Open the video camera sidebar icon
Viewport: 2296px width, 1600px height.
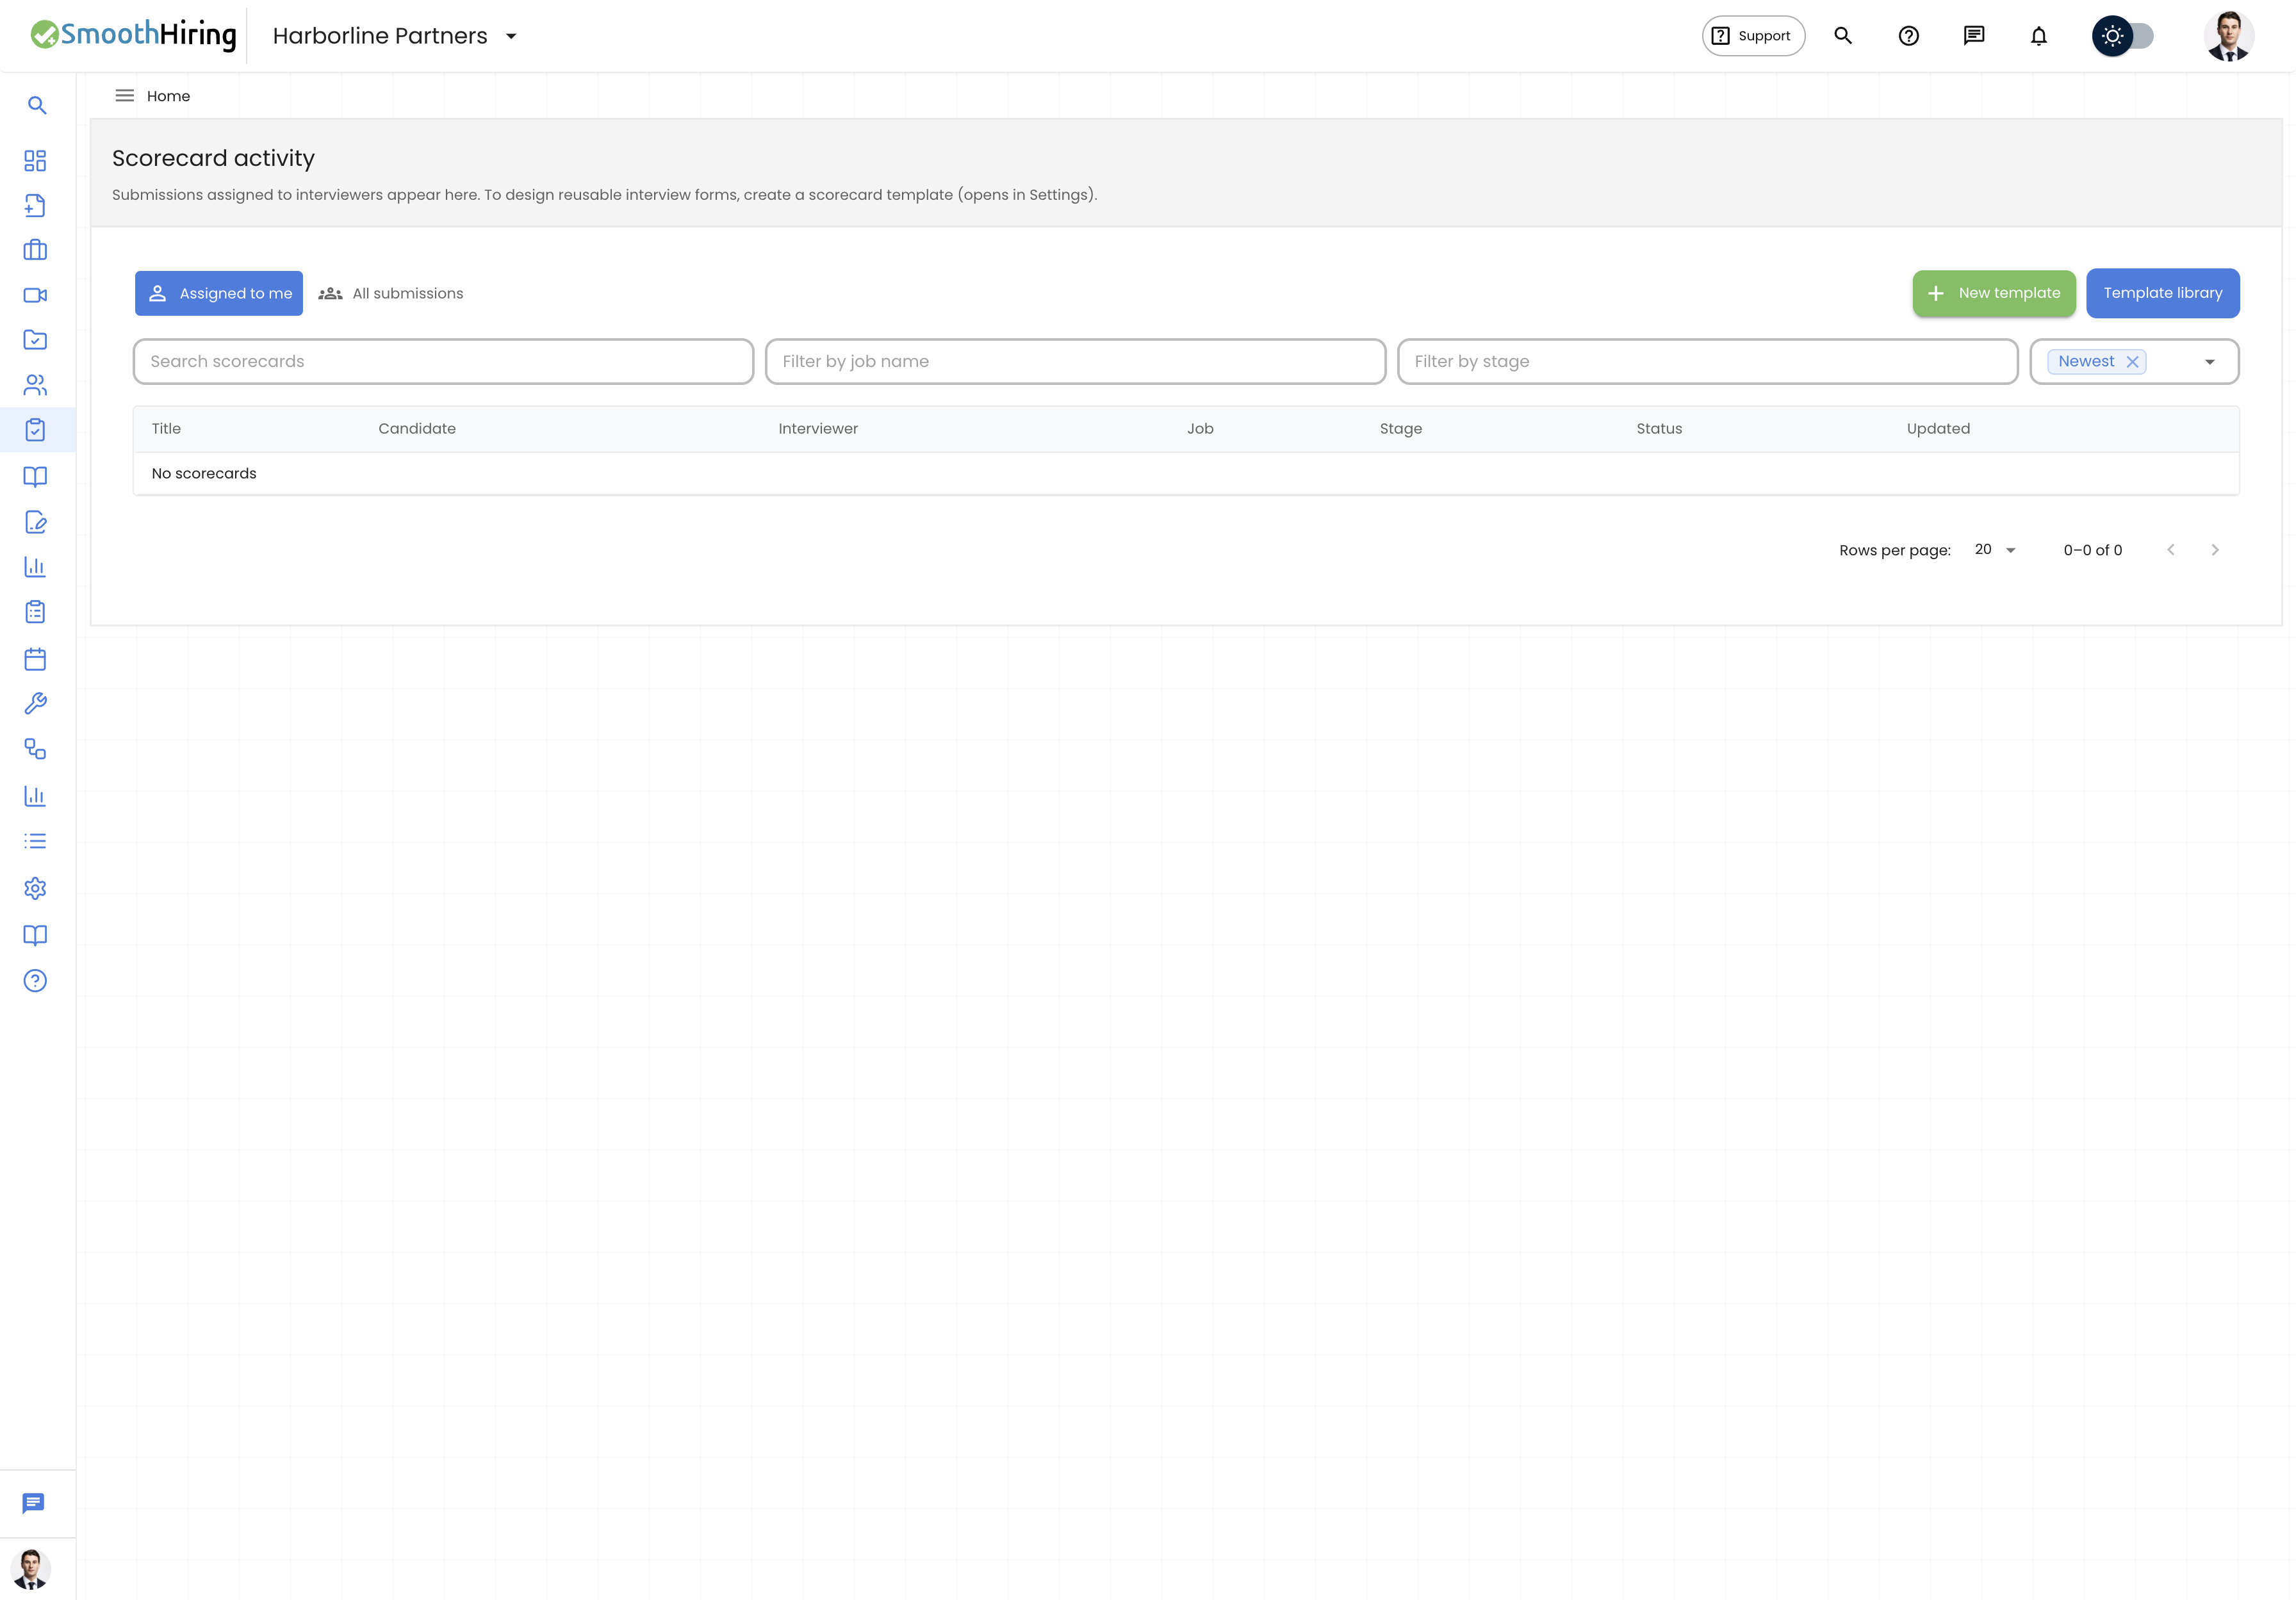click(x=35, y=295)
